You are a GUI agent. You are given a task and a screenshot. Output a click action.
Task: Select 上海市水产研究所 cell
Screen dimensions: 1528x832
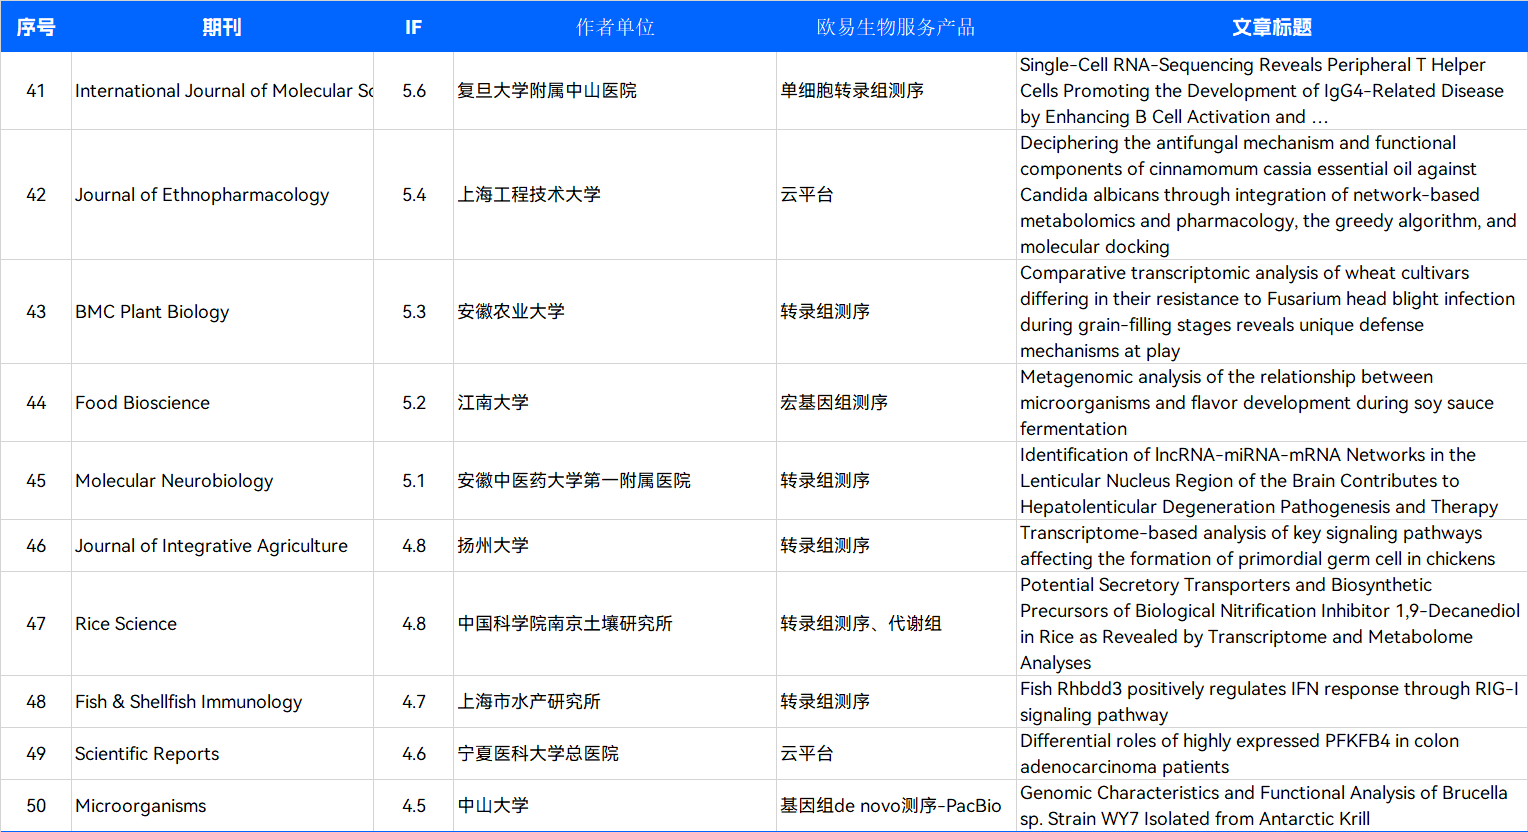point(615,702)
